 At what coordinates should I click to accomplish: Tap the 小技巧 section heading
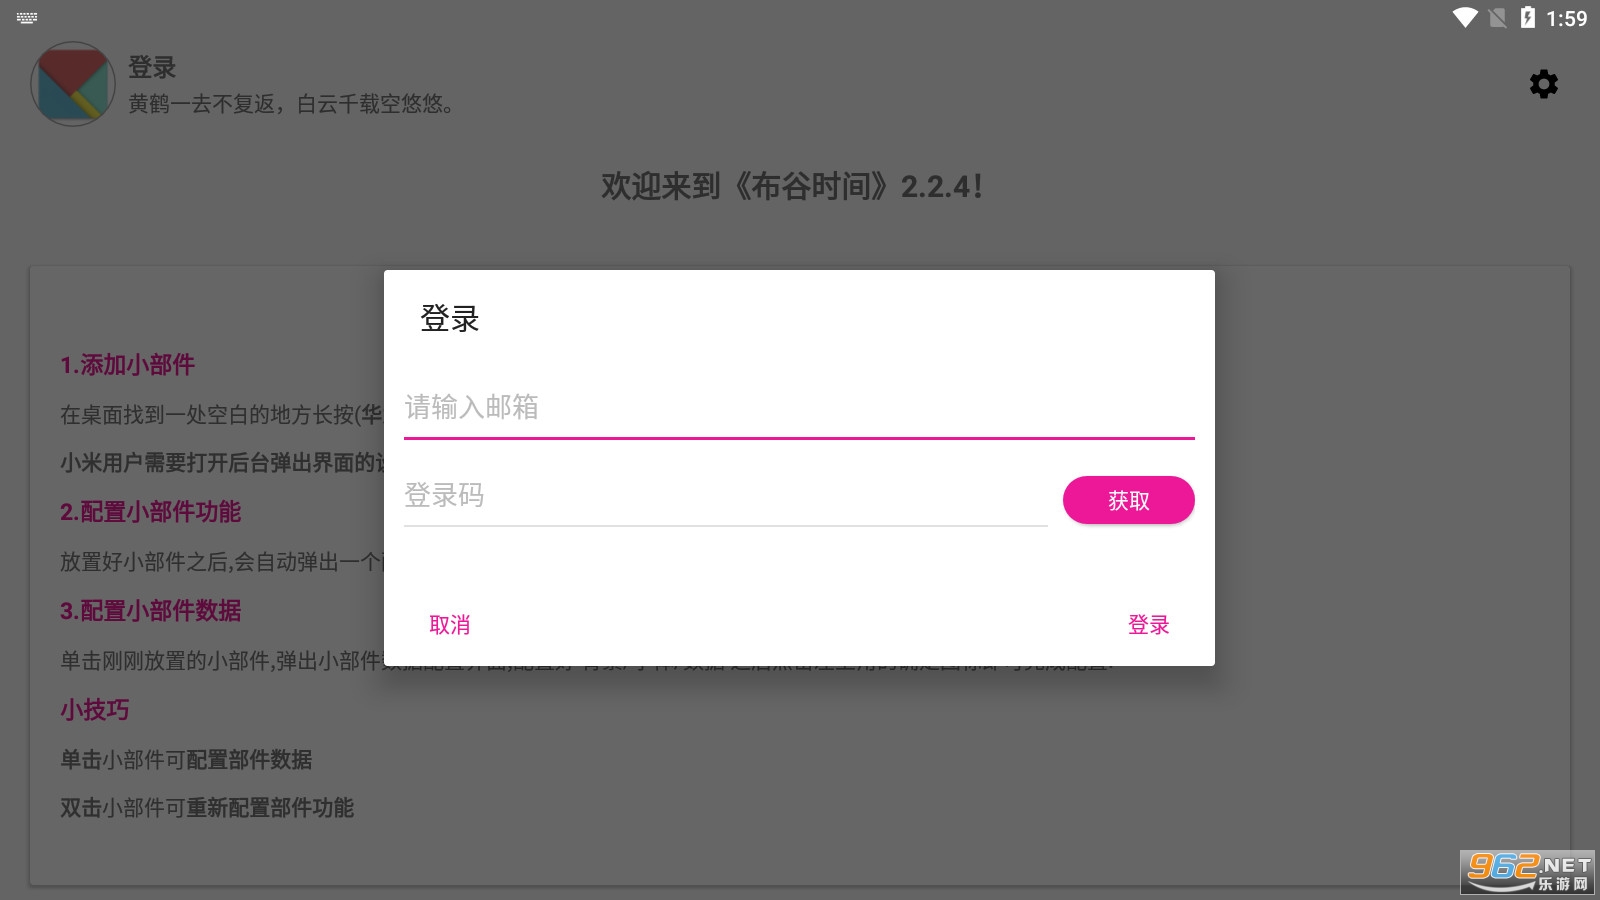pos(95,710)
